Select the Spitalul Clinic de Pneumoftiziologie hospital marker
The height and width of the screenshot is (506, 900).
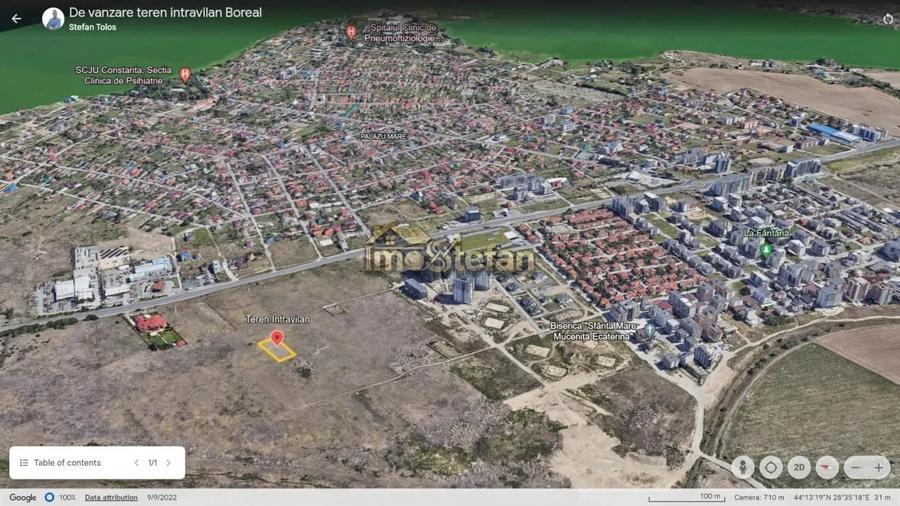point(351,32)
